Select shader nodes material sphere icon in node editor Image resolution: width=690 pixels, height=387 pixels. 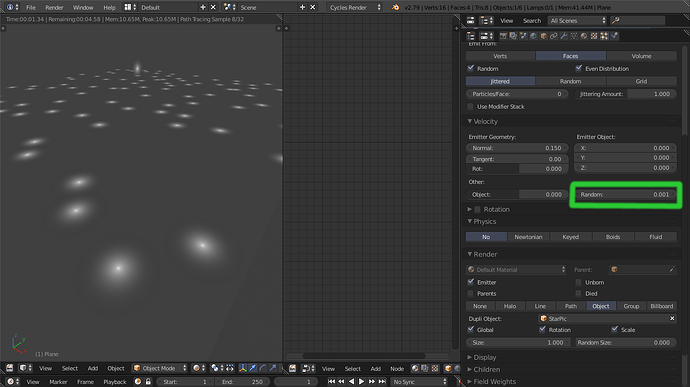415,368
